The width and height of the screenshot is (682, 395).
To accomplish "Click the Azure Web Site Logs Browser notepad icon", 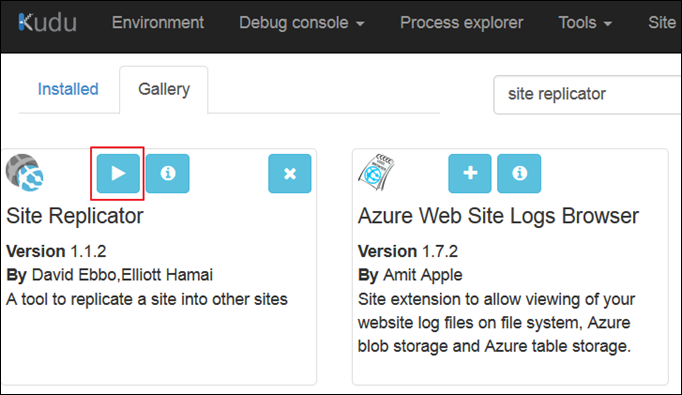I will (x=376, y=172).
